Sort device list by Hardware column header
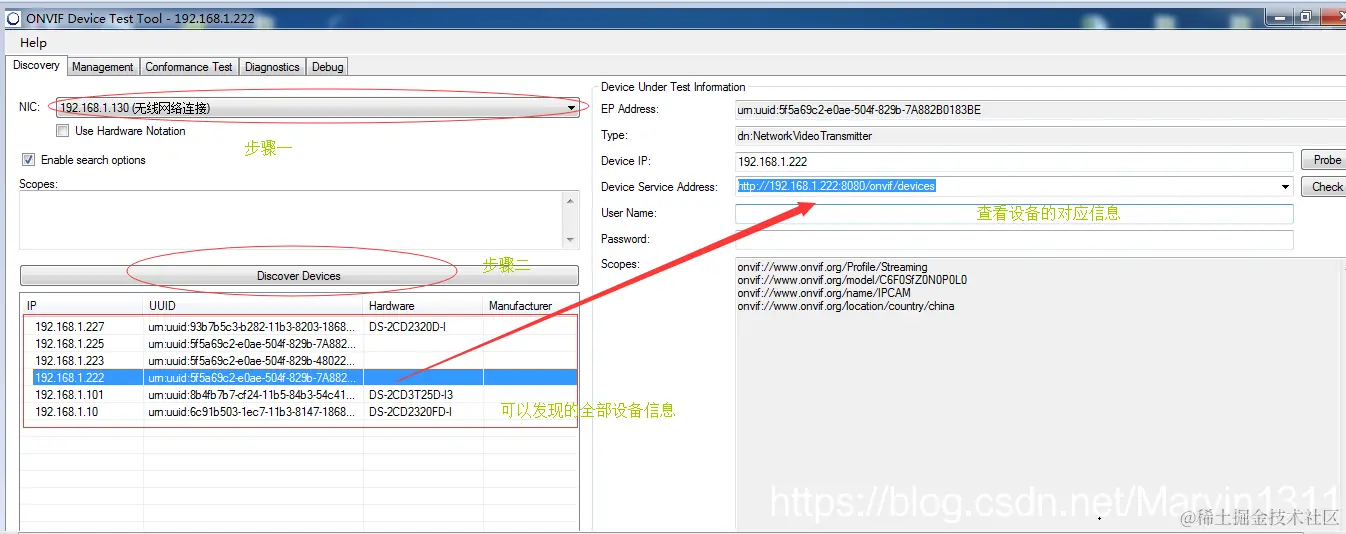Image resolution: width=1346 pixels, height=534 pixels. [x=423, y=306]
